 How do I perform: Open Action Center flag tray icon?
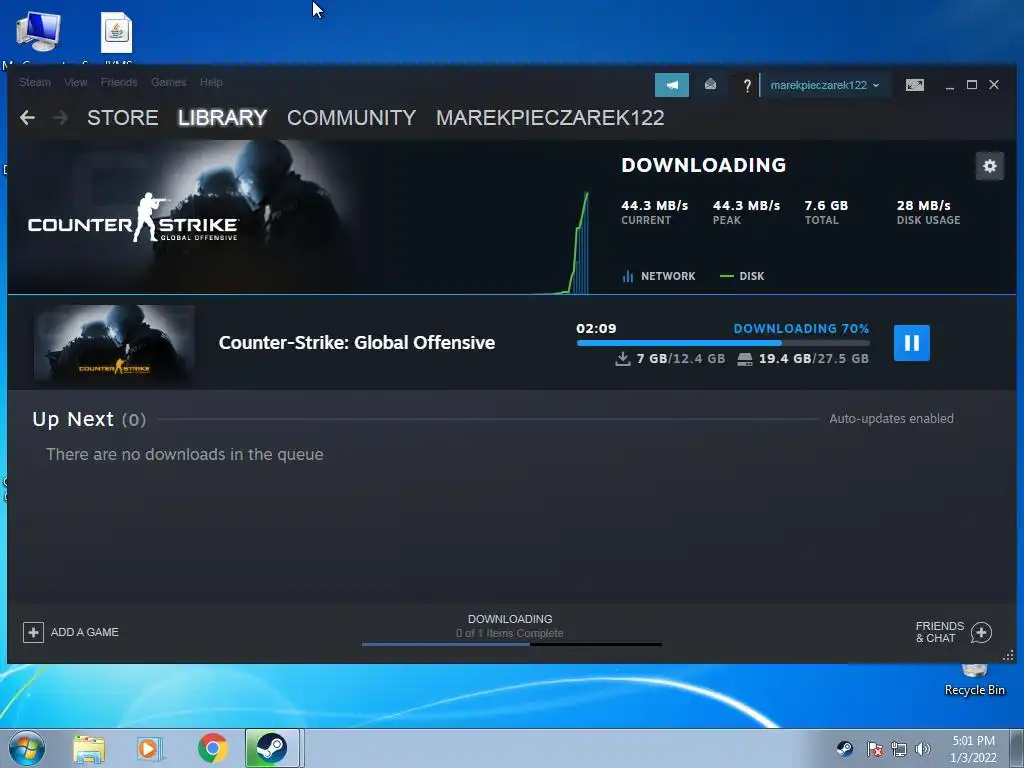(x=874, y=749)
